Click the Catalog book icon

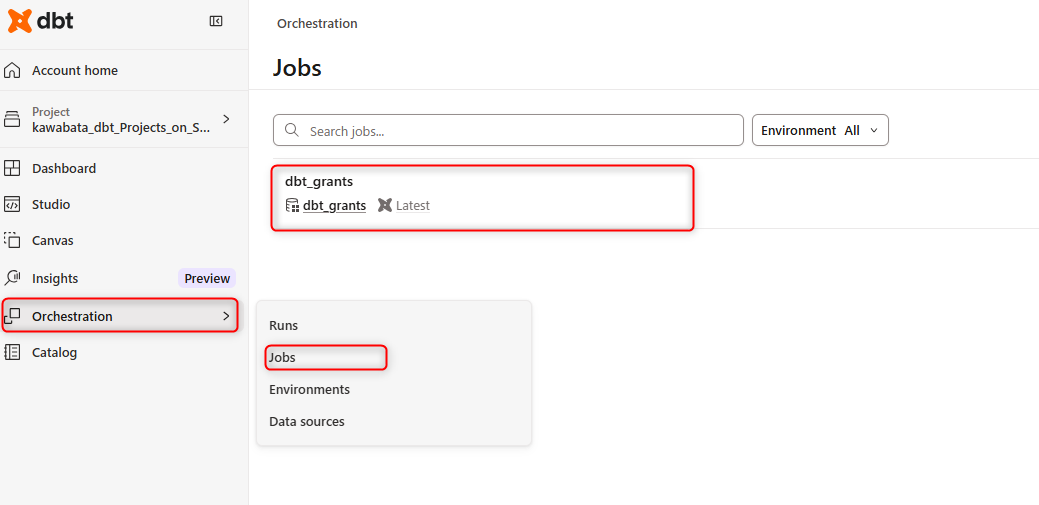click(x=12, y=352)
